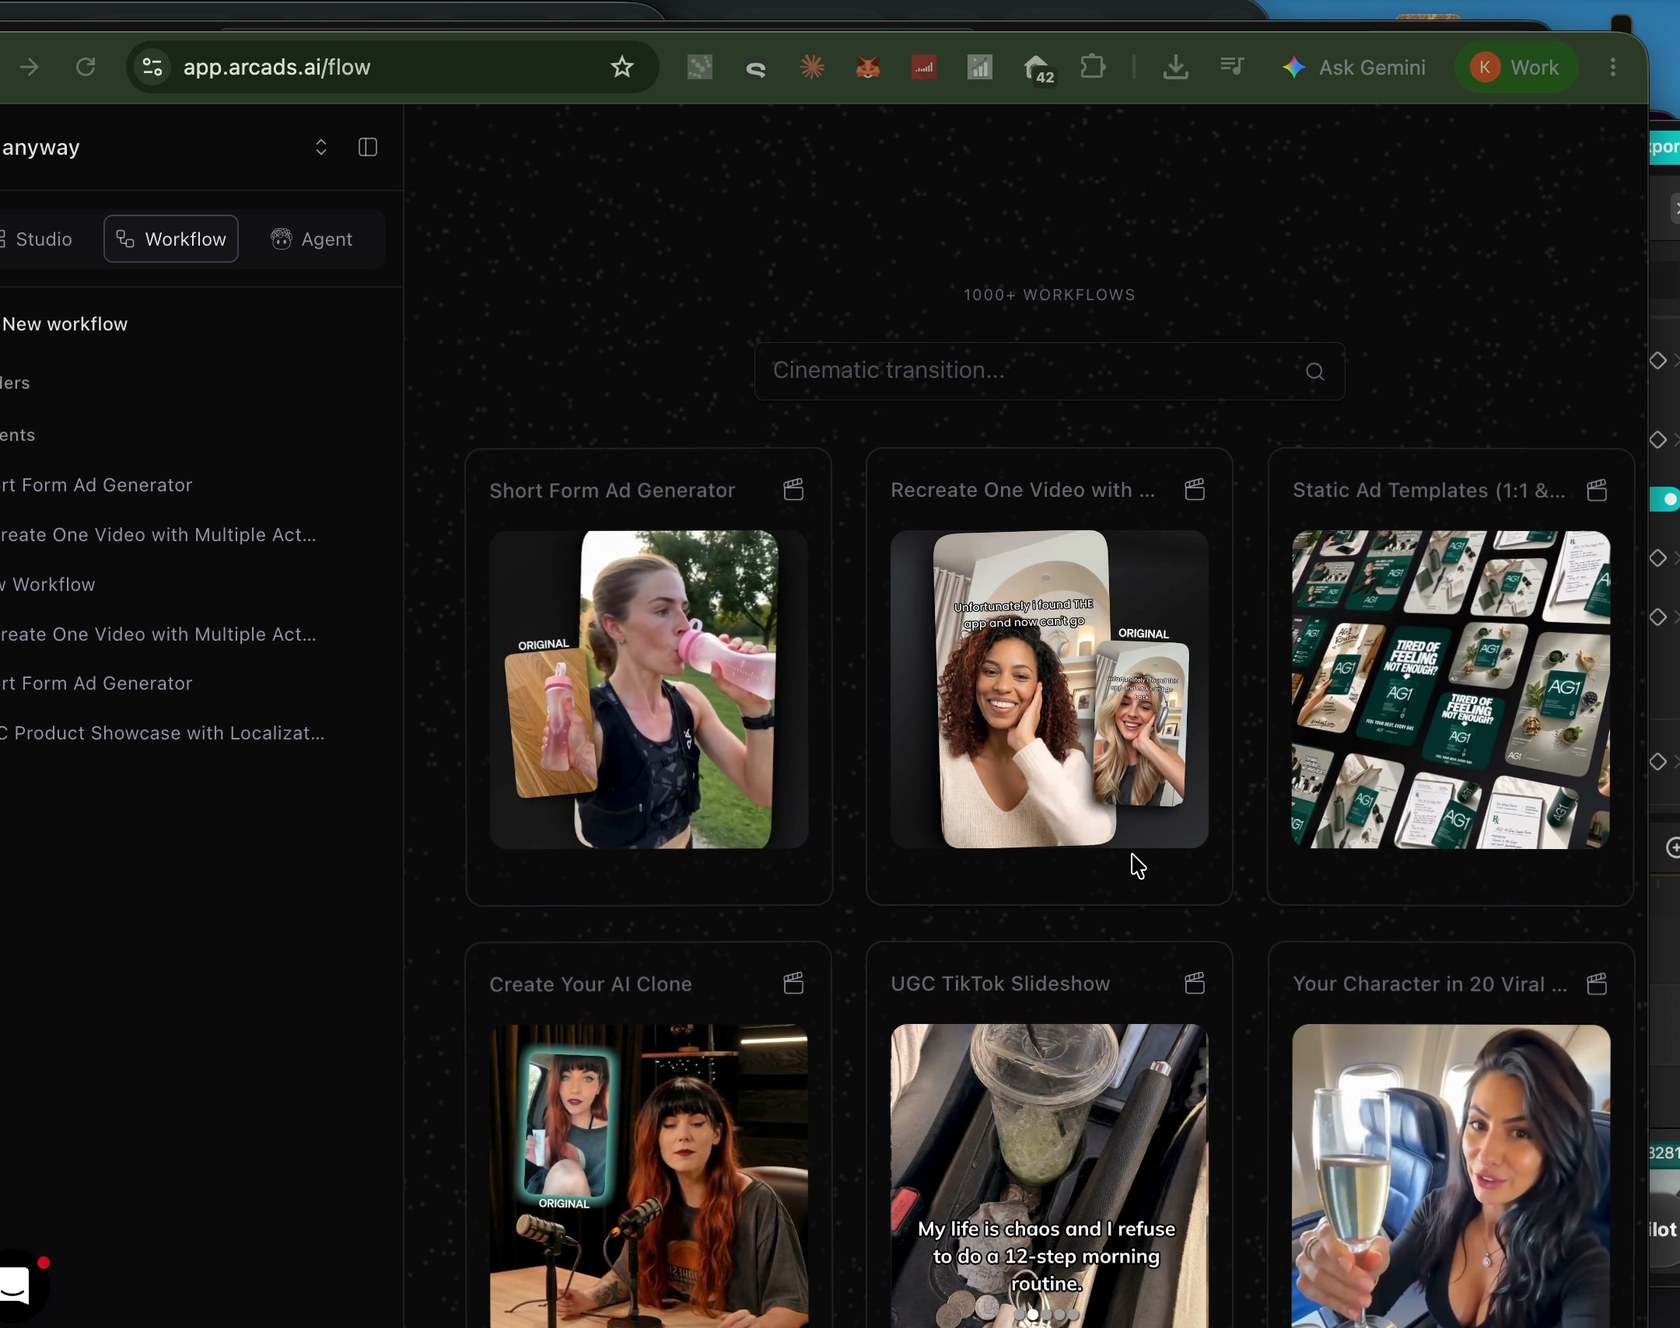This screenshot has width=1680, height=1328.
Task: Click the magnifier search icon
Action: point(1315,372)
